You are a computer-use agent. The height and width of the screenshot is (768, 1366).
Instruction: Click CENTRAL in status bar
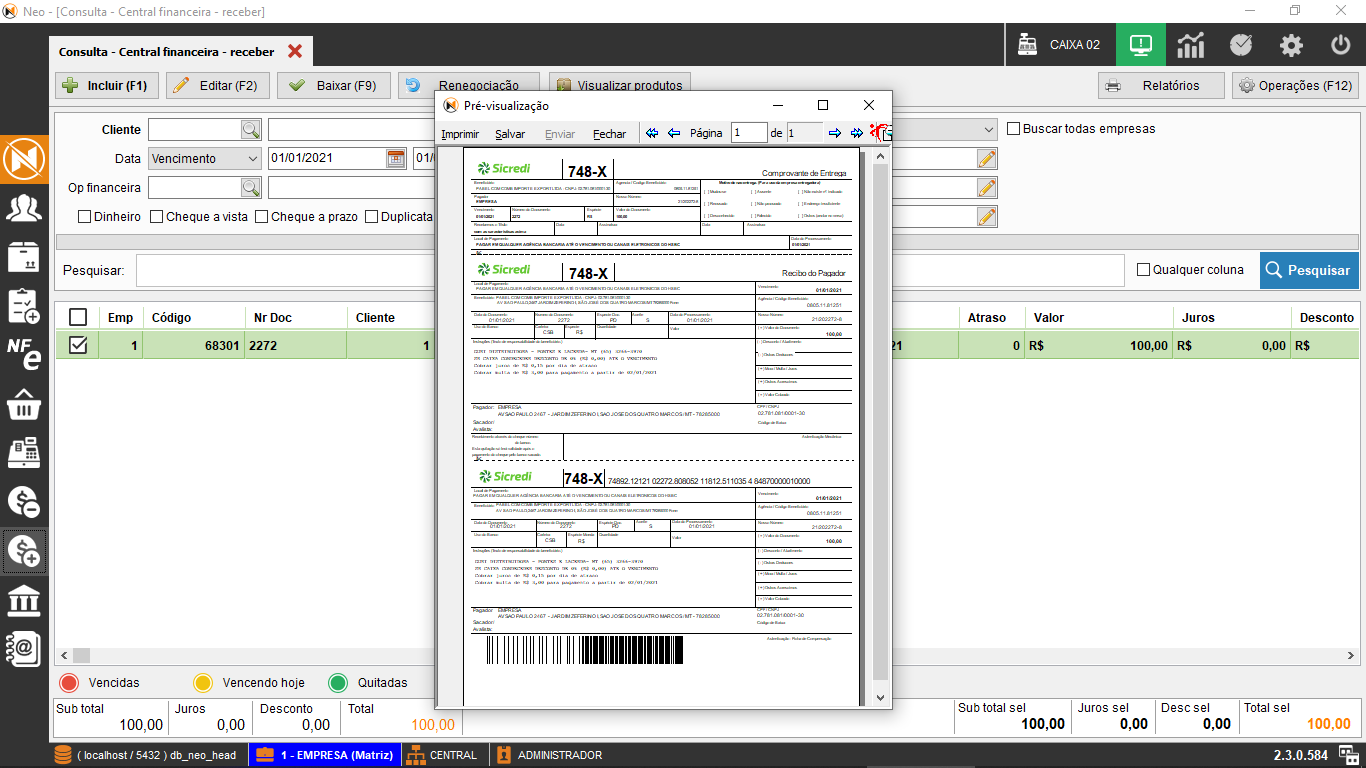point(443,755)
